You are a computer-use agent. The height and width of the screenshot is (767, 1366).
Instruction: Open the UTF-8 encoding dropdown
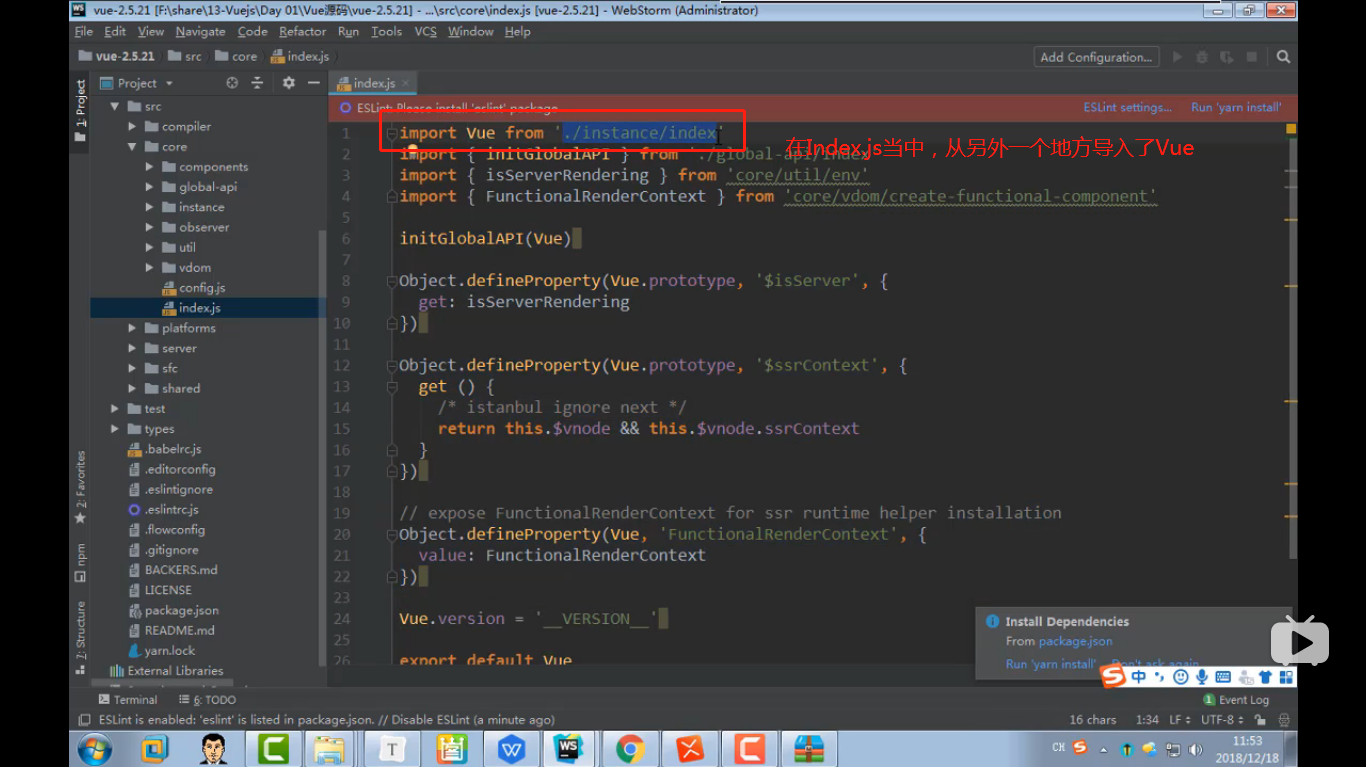click(1222, 720)
